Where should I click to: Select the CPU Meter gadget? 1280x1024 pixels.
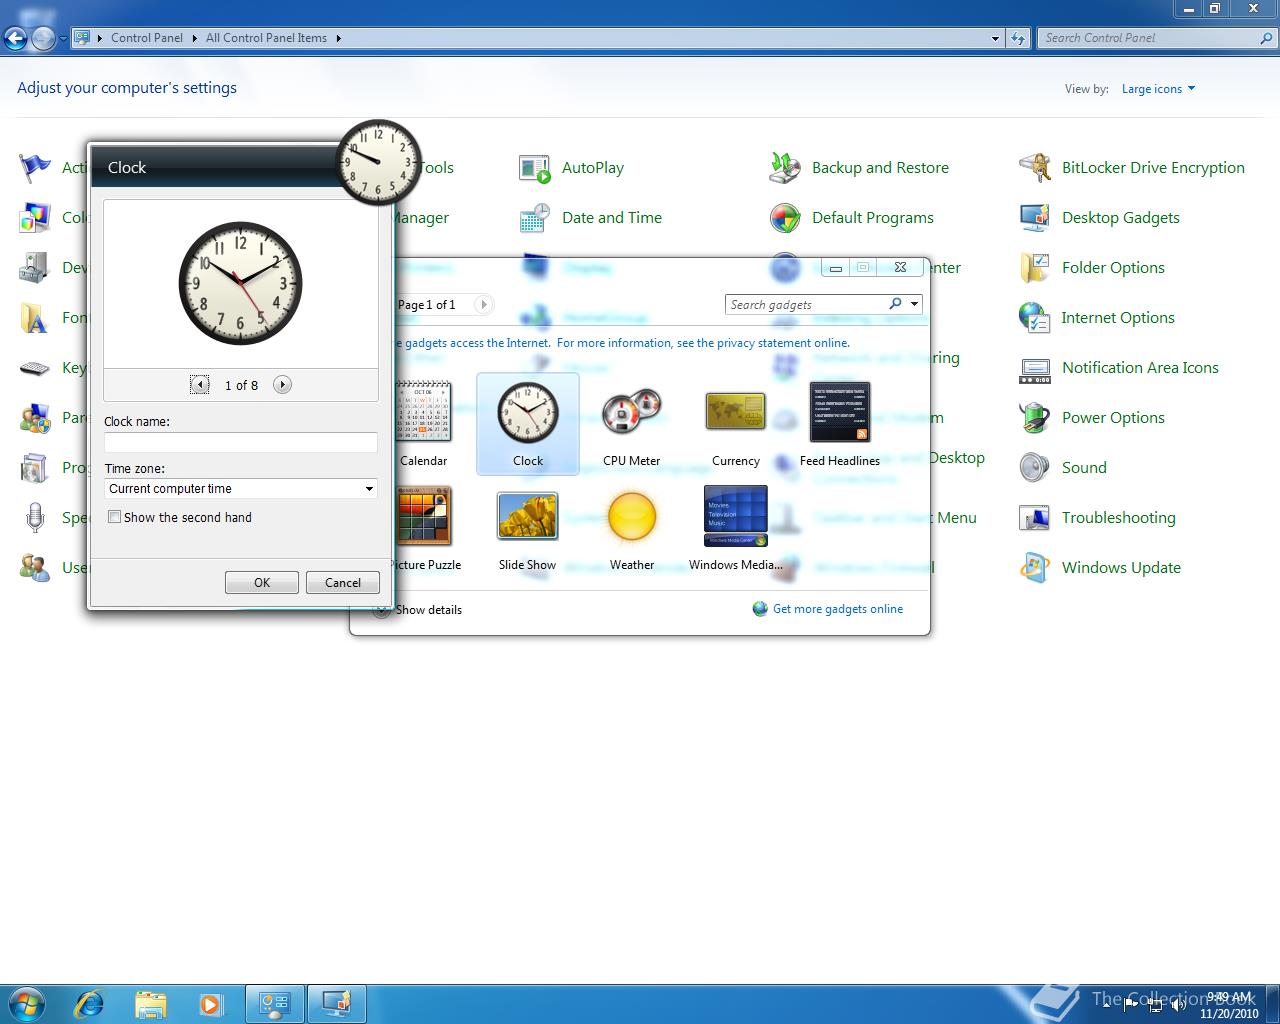coord(632,425)
